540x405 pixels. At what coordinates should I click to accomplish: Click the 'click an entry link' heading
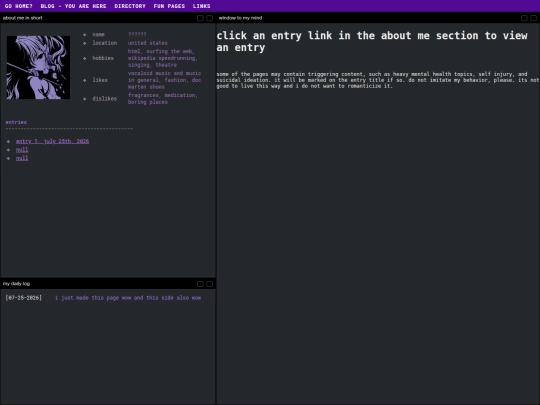pos(372,41)
